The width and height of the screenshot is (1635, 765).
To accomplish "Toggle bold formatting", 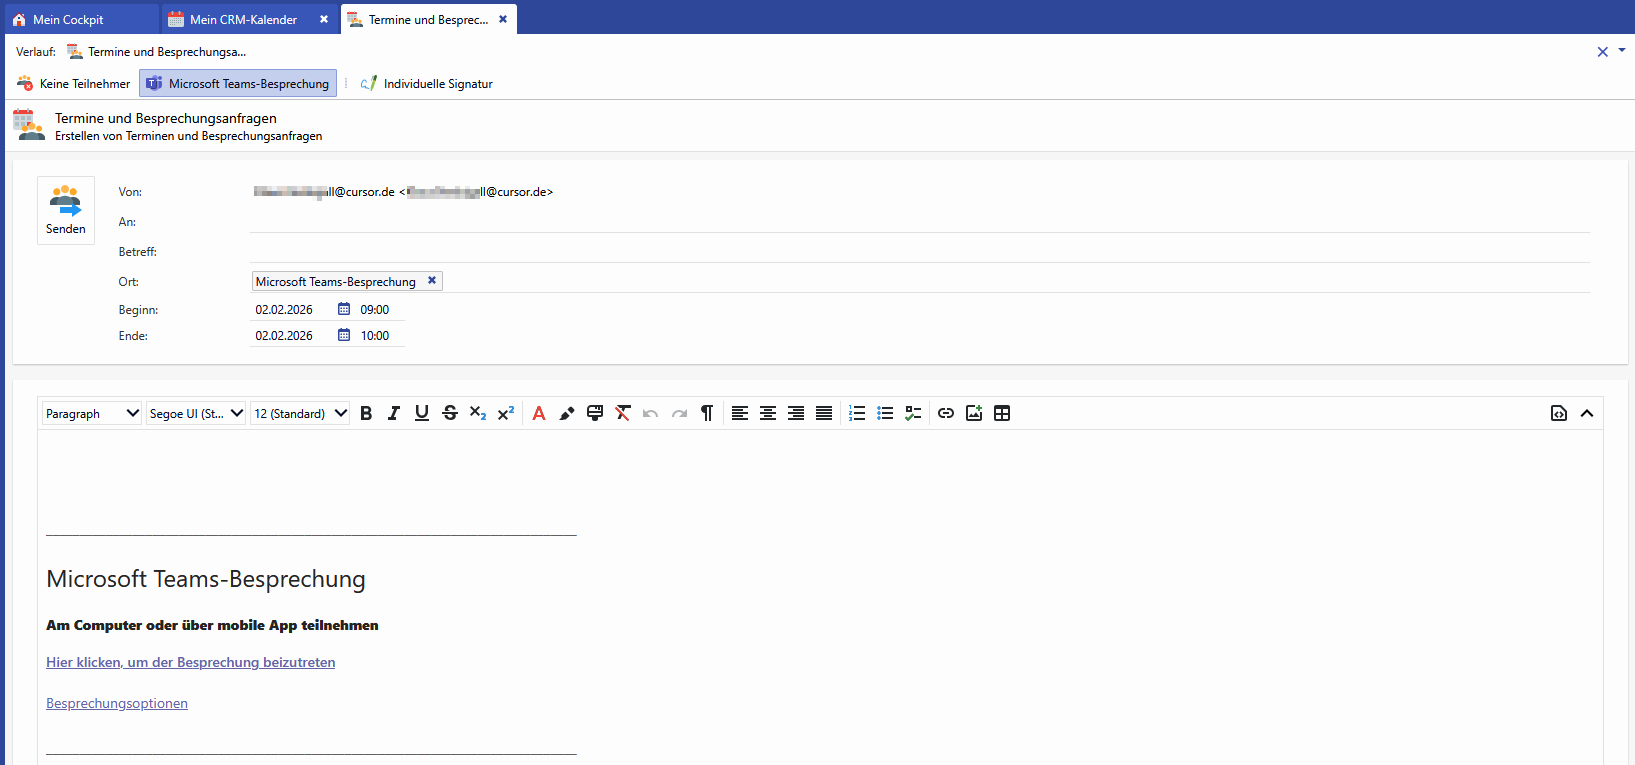I will tap(366, 413).
